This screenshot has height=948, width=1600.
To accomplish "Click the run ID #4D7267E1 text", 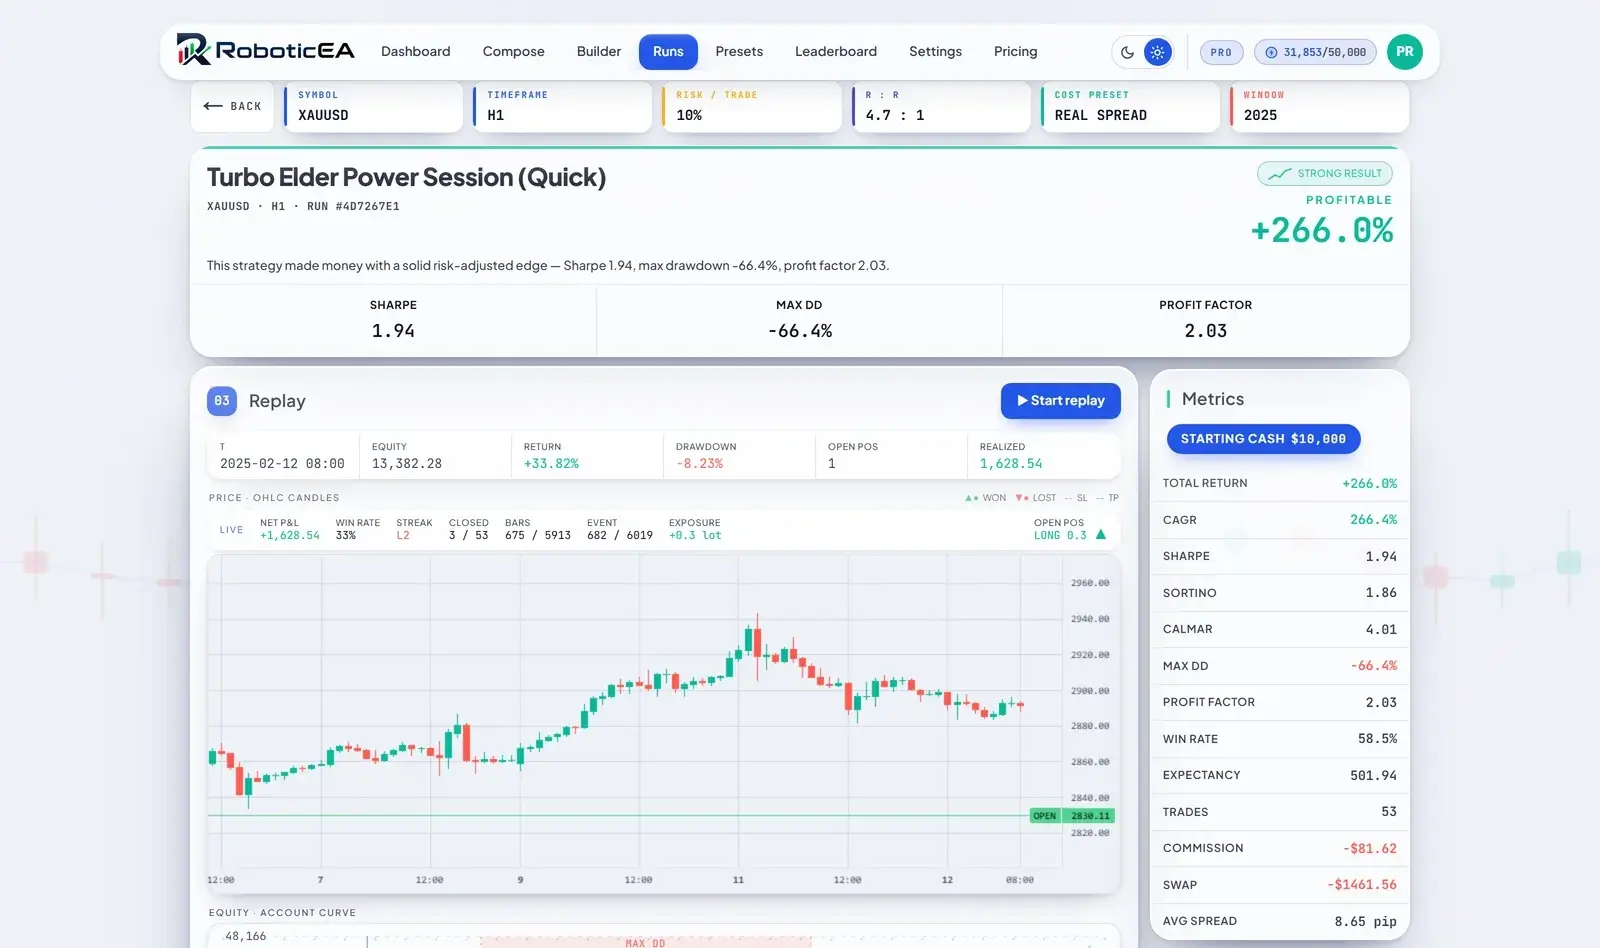I will 367,206.
